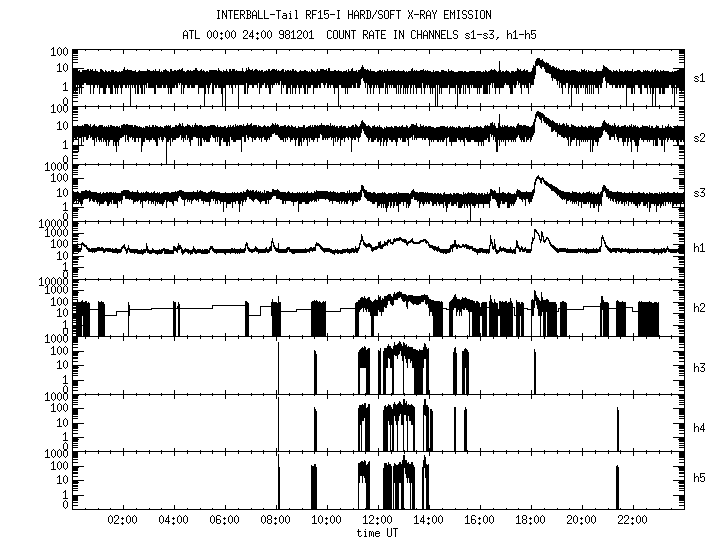Click the 02:00 time axis tick label
The image size is (720, 550).
[x=122, y=521]
